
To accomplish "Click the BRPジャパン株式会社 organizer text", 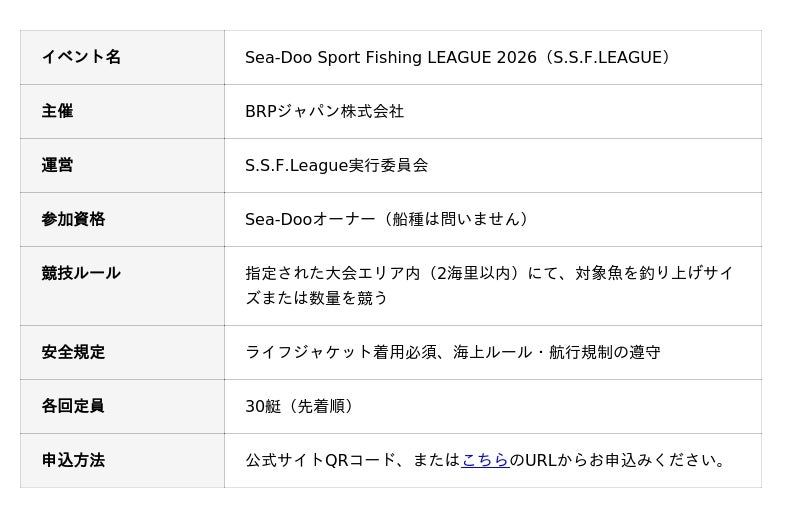I will 325,111.
